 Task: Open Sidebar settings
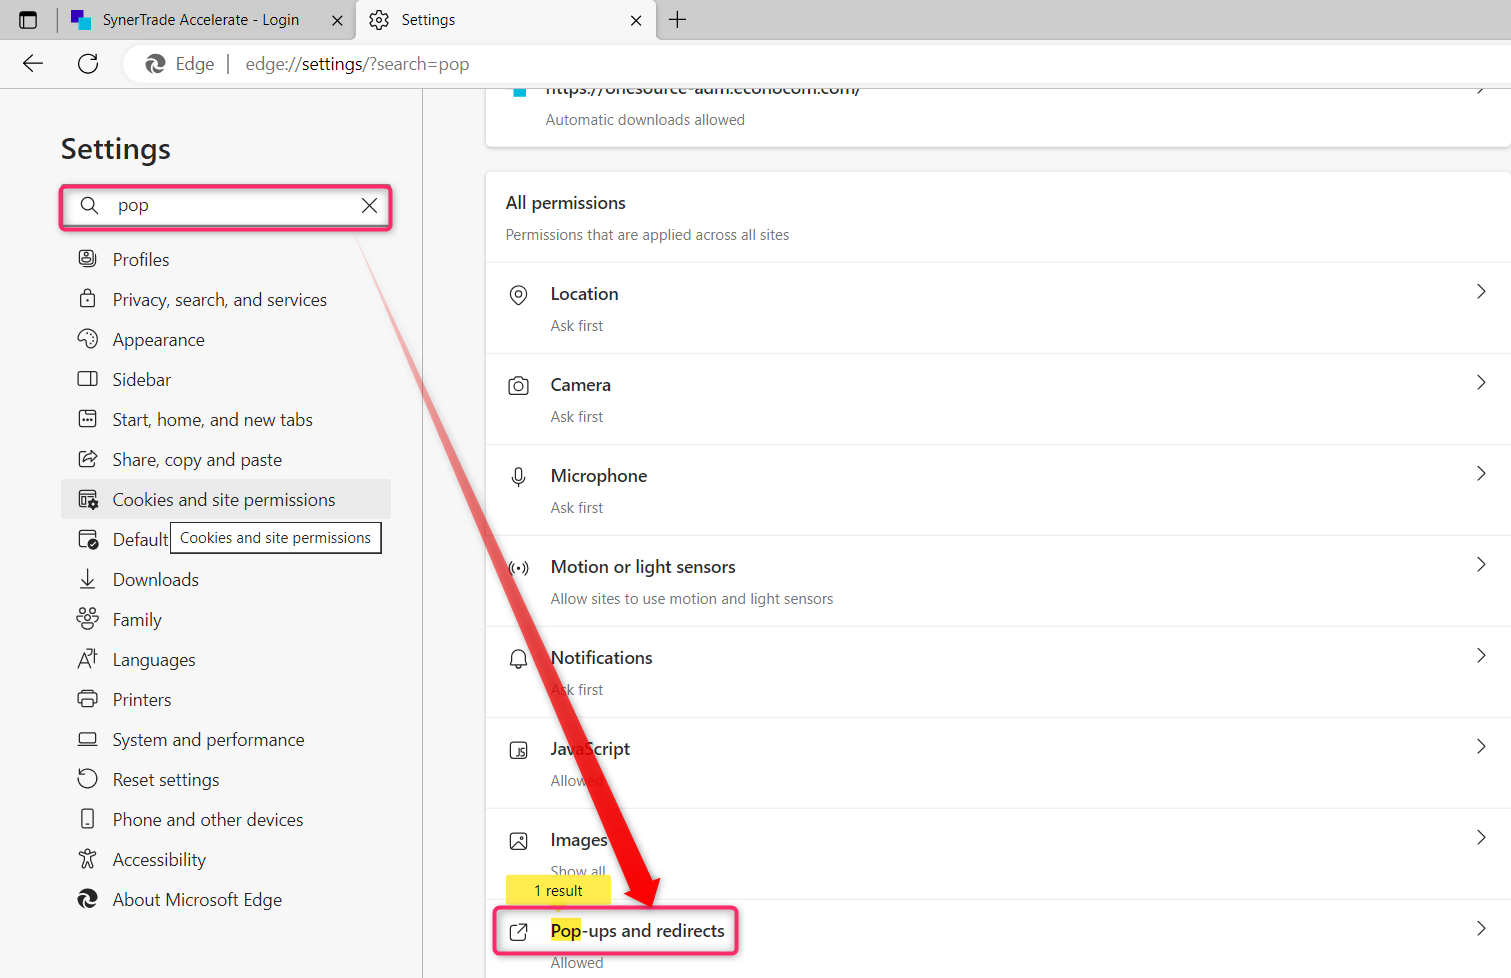point(226,380)
